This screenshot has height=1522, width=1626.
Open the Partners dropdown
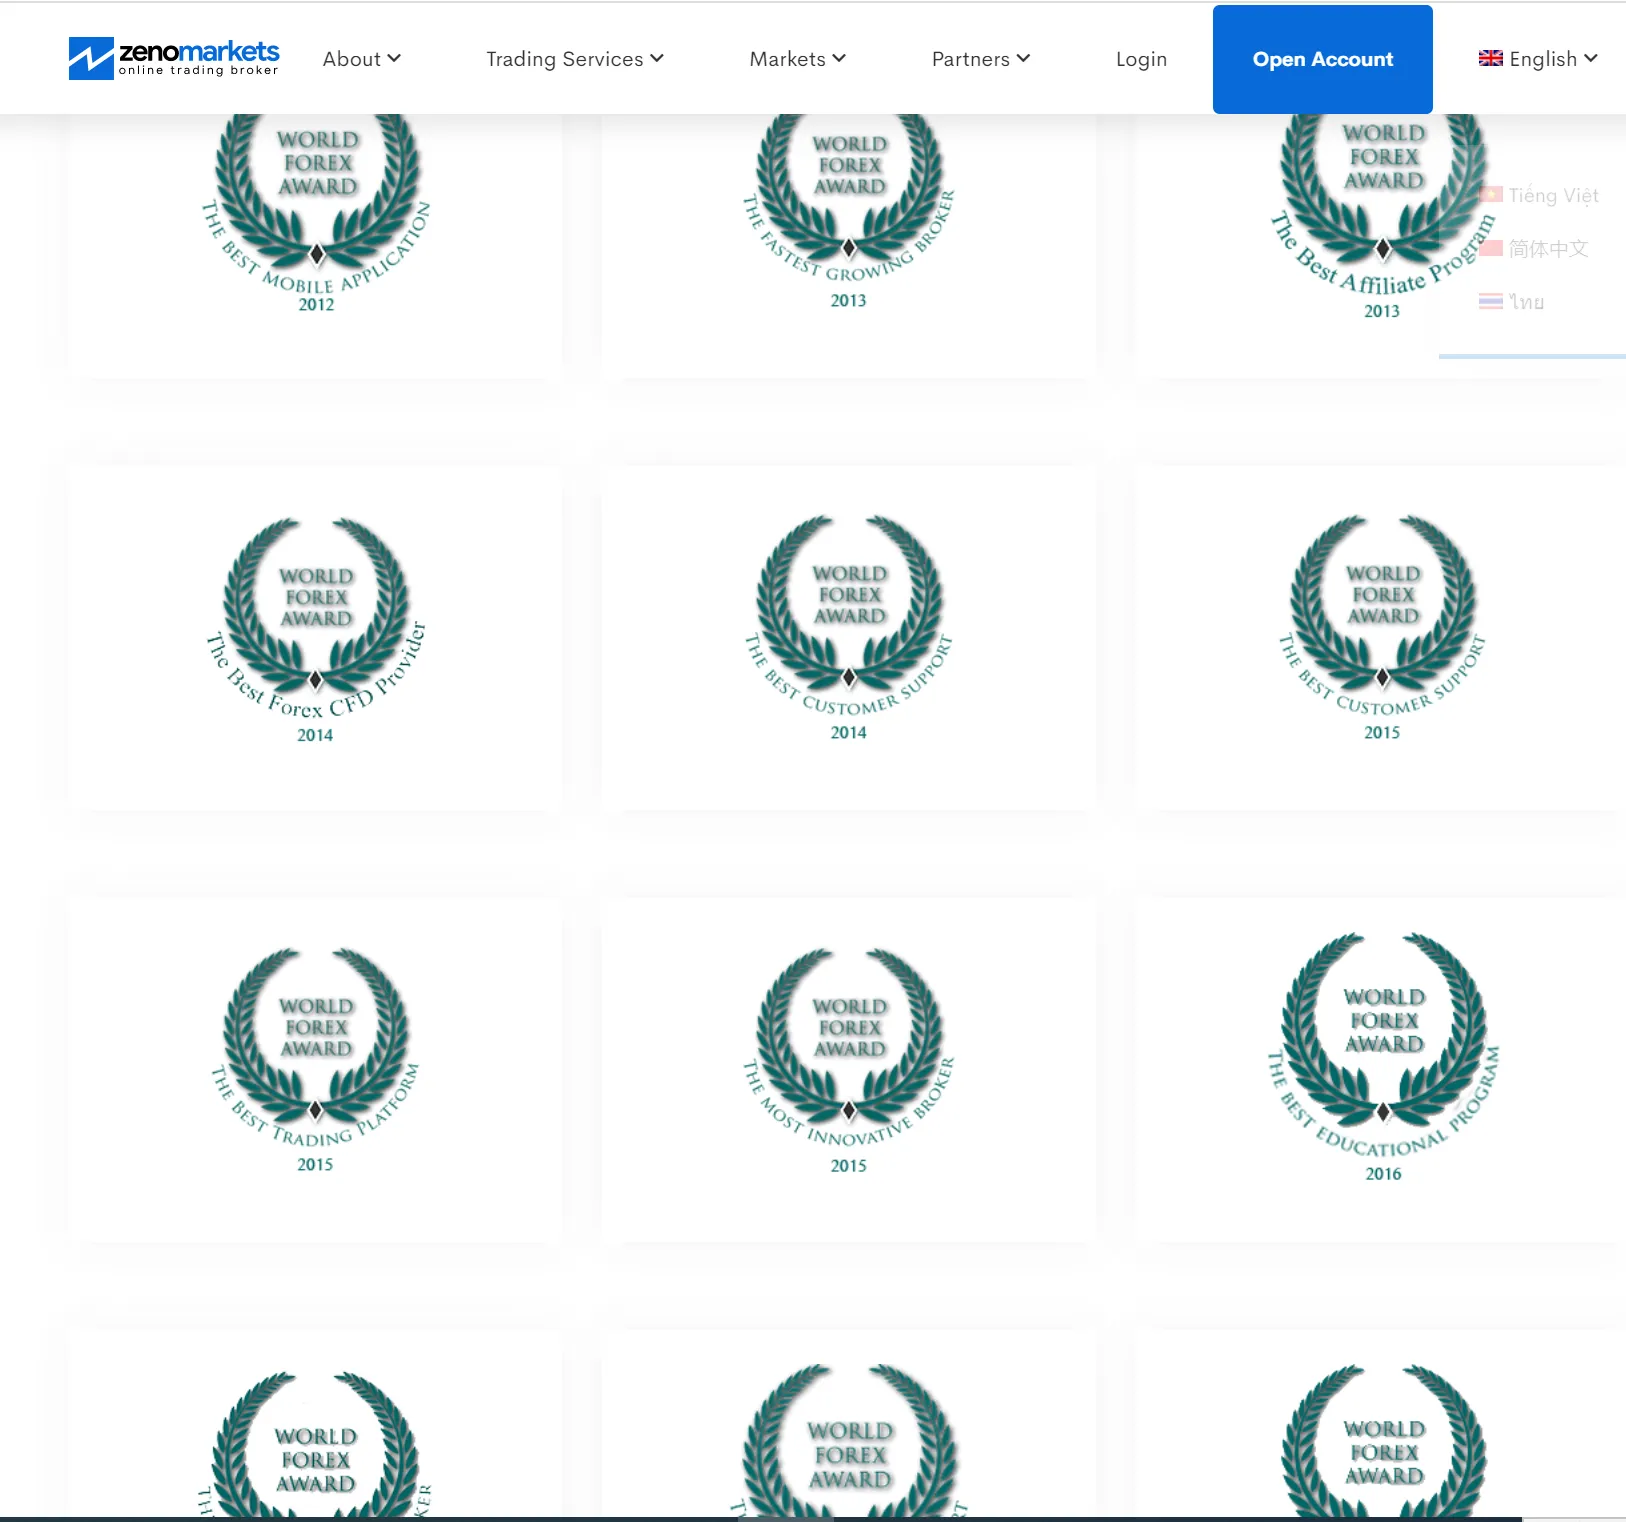click(x=981, y=59)
